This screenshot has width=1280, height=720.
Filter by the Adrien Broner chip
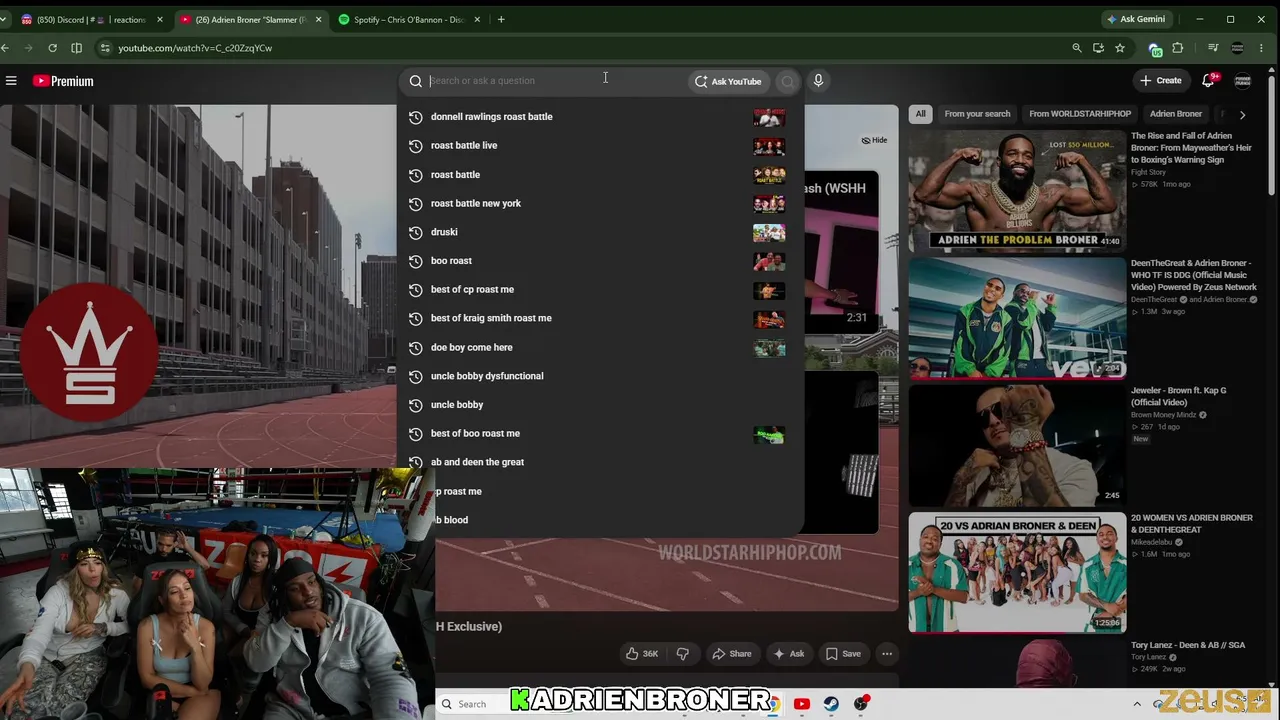point(1176,114)
